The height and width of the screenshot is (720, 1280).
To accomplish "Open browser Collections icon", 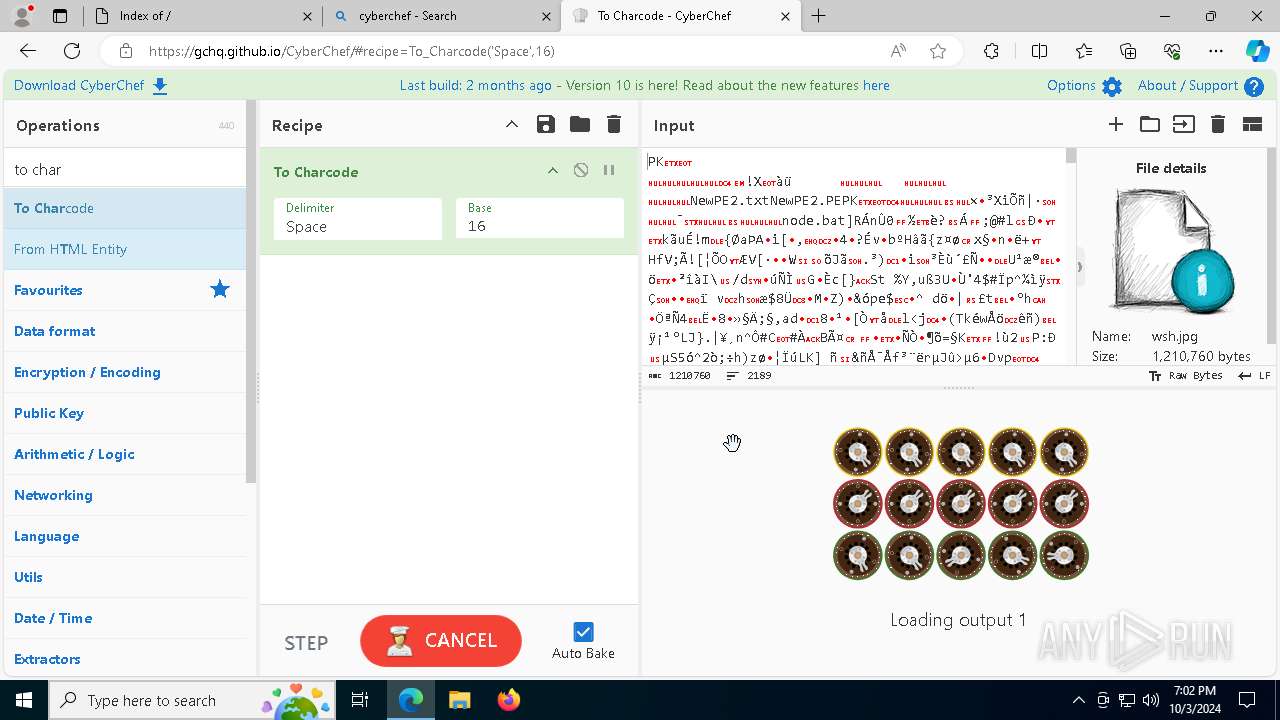I will (1128, 51).
